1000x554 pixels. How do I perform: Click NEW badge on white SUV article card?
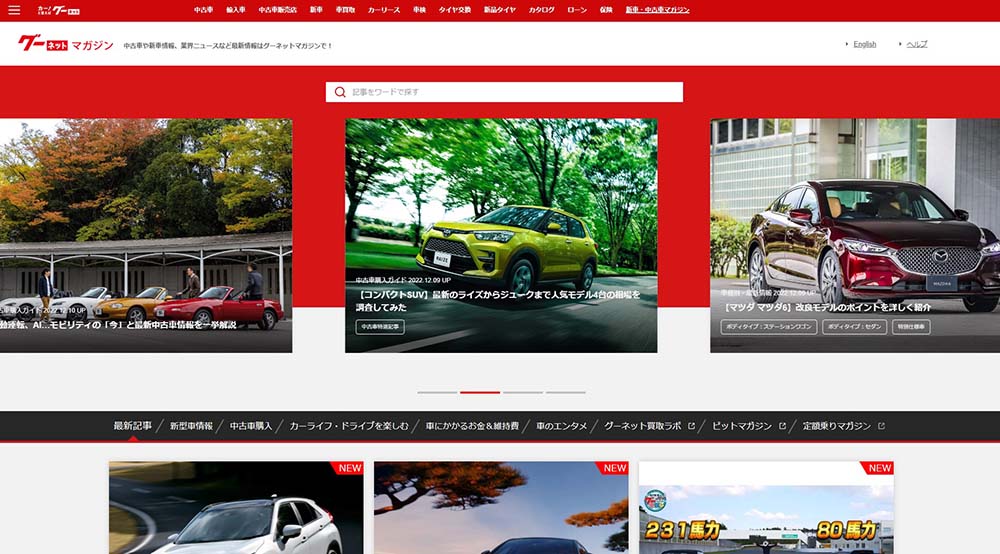349,468
